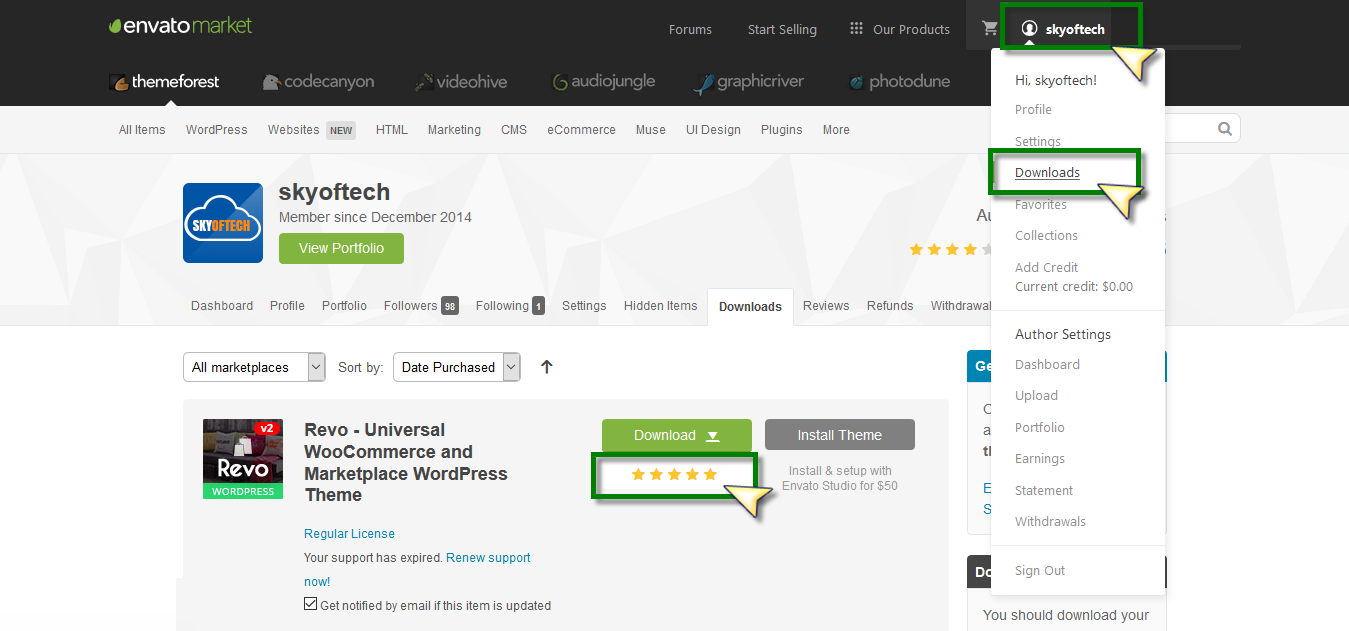1349x631 pixels.
Task: Open the Following tab
Action: pyautogui.click(x=510, y=306)
